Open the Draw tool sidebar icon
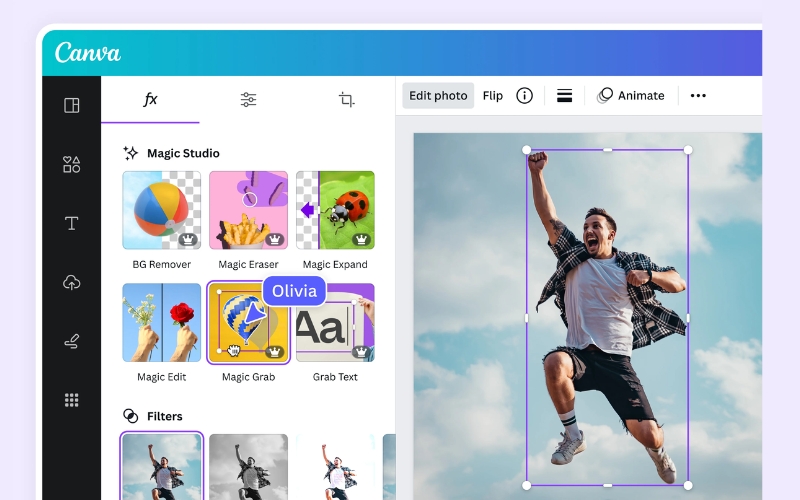This screenshot has width=800, height=500. click(x=71, y=341)
